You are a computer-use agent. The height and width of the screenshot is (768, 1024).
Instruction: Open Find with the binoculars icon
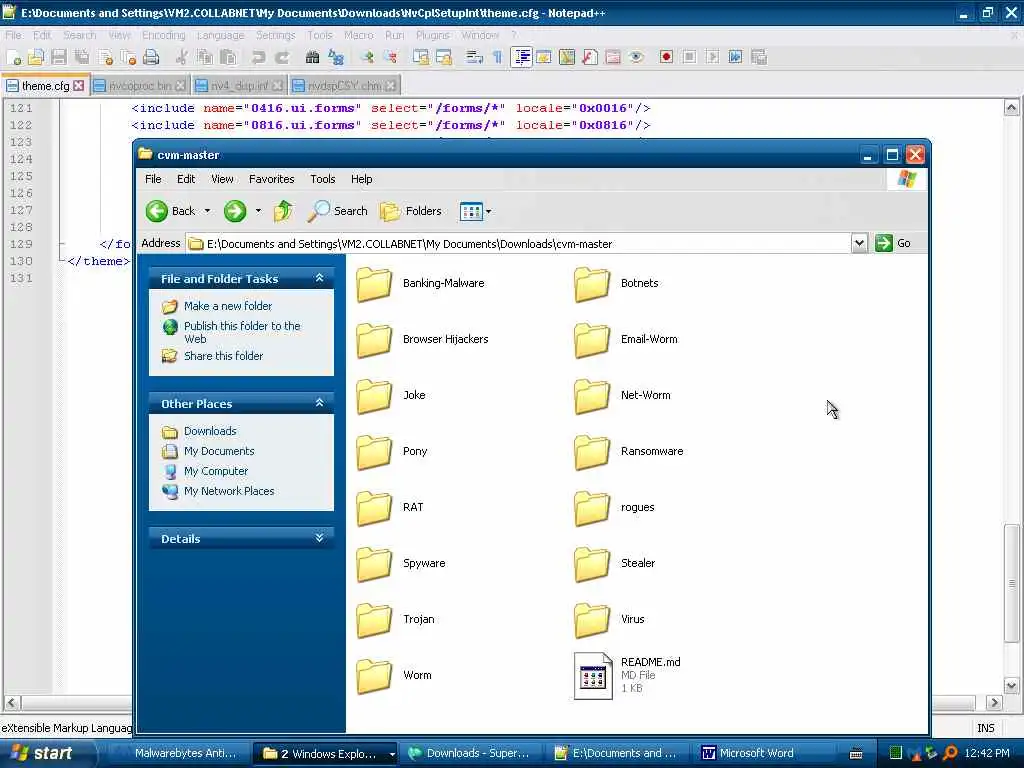(x=312, y=57)
